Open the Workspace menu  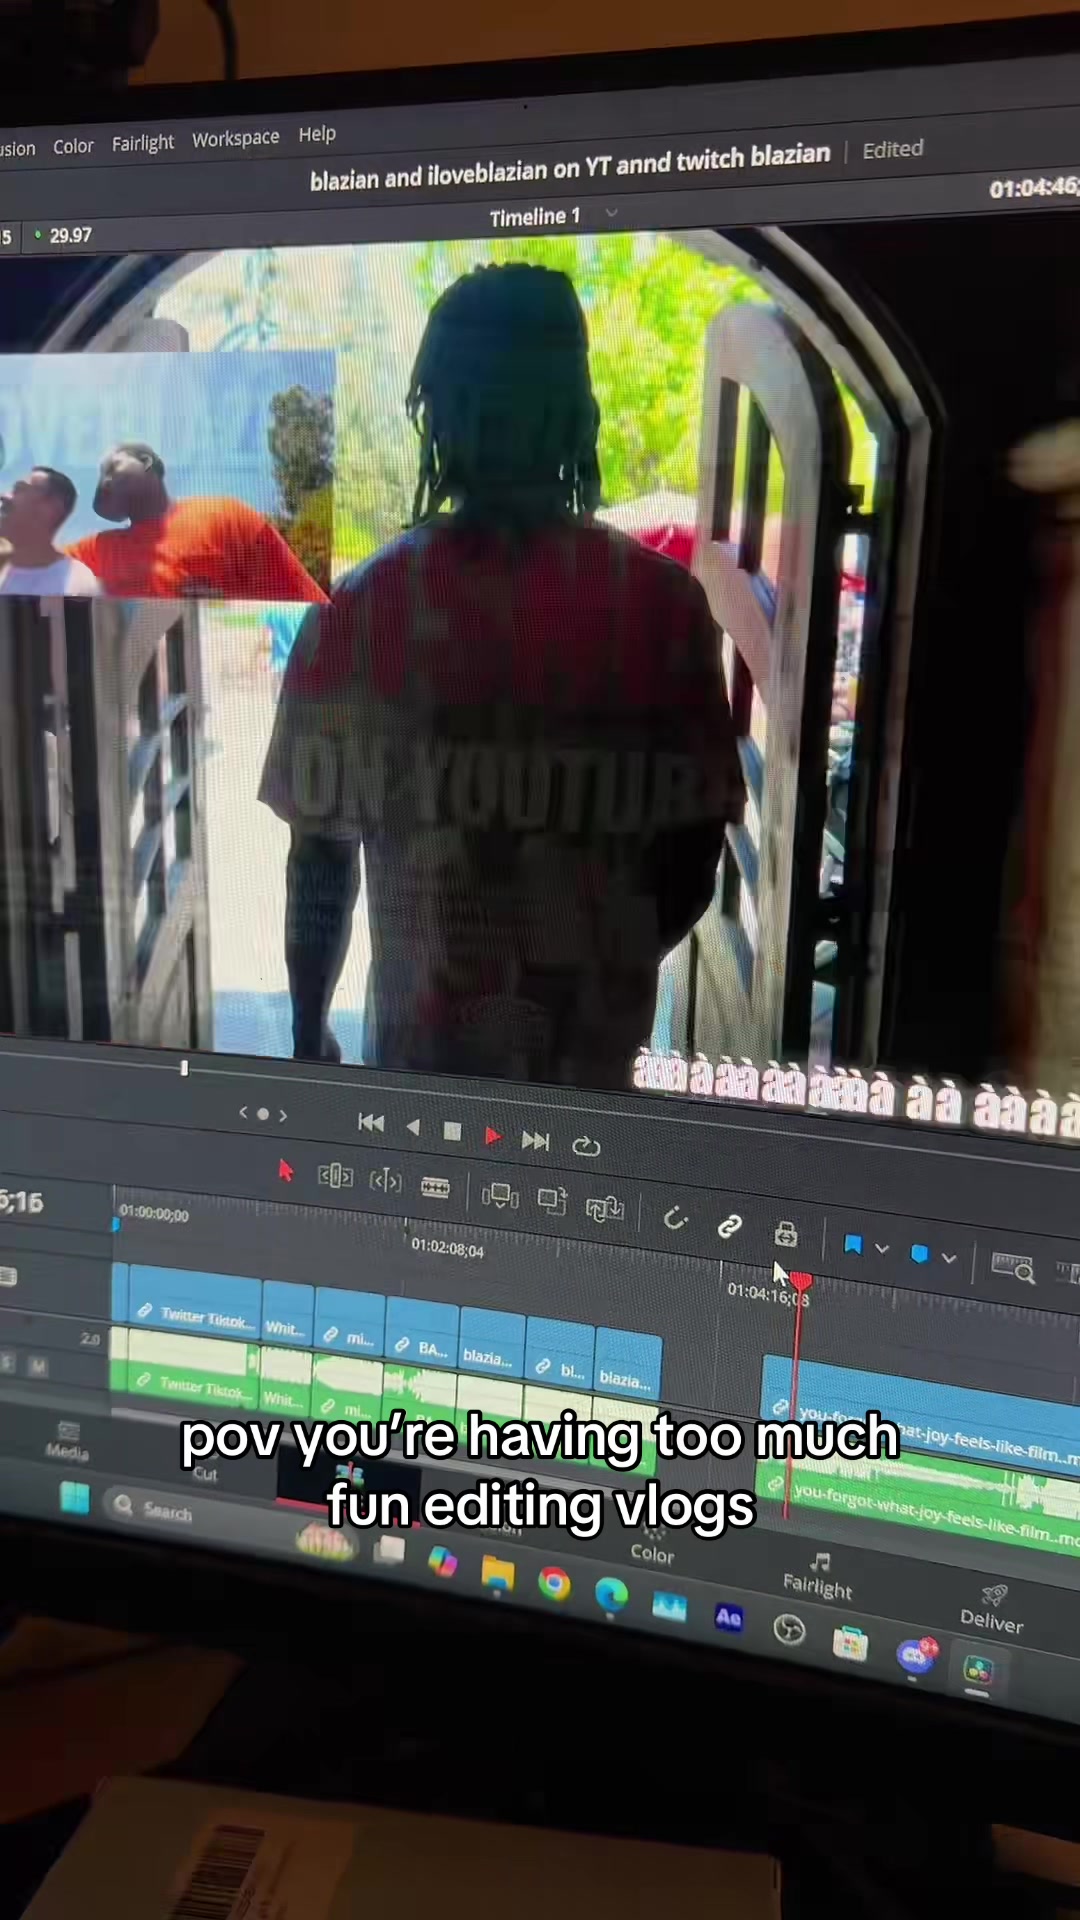236,138
